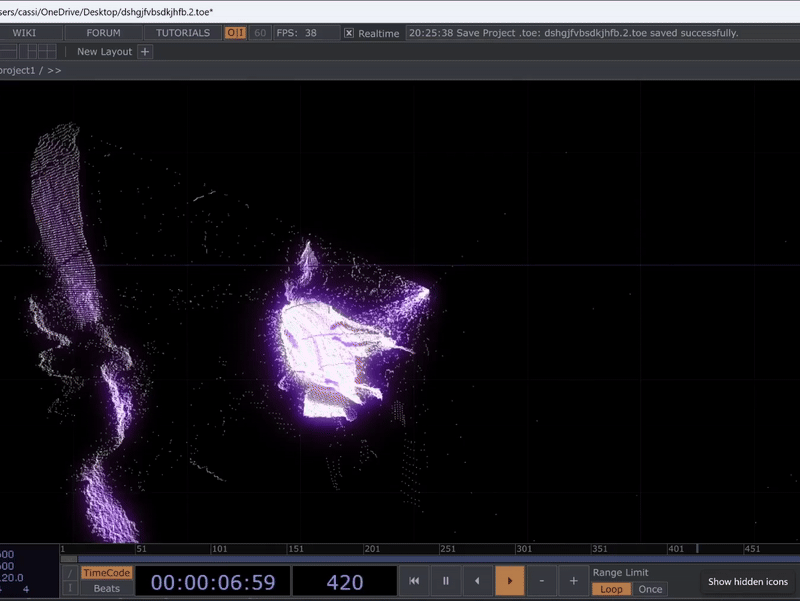
Task: Pause the timeline playback
Action: [x=445, y=578]
